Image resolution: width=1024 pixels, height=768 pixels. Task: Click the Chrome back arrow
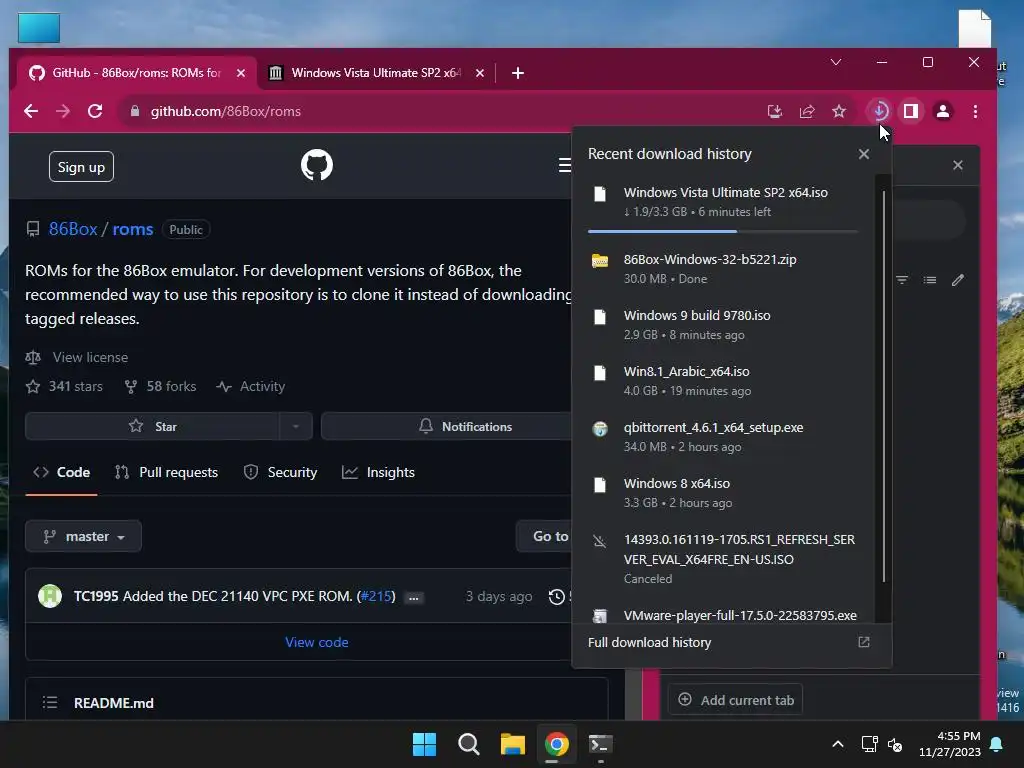31,111
